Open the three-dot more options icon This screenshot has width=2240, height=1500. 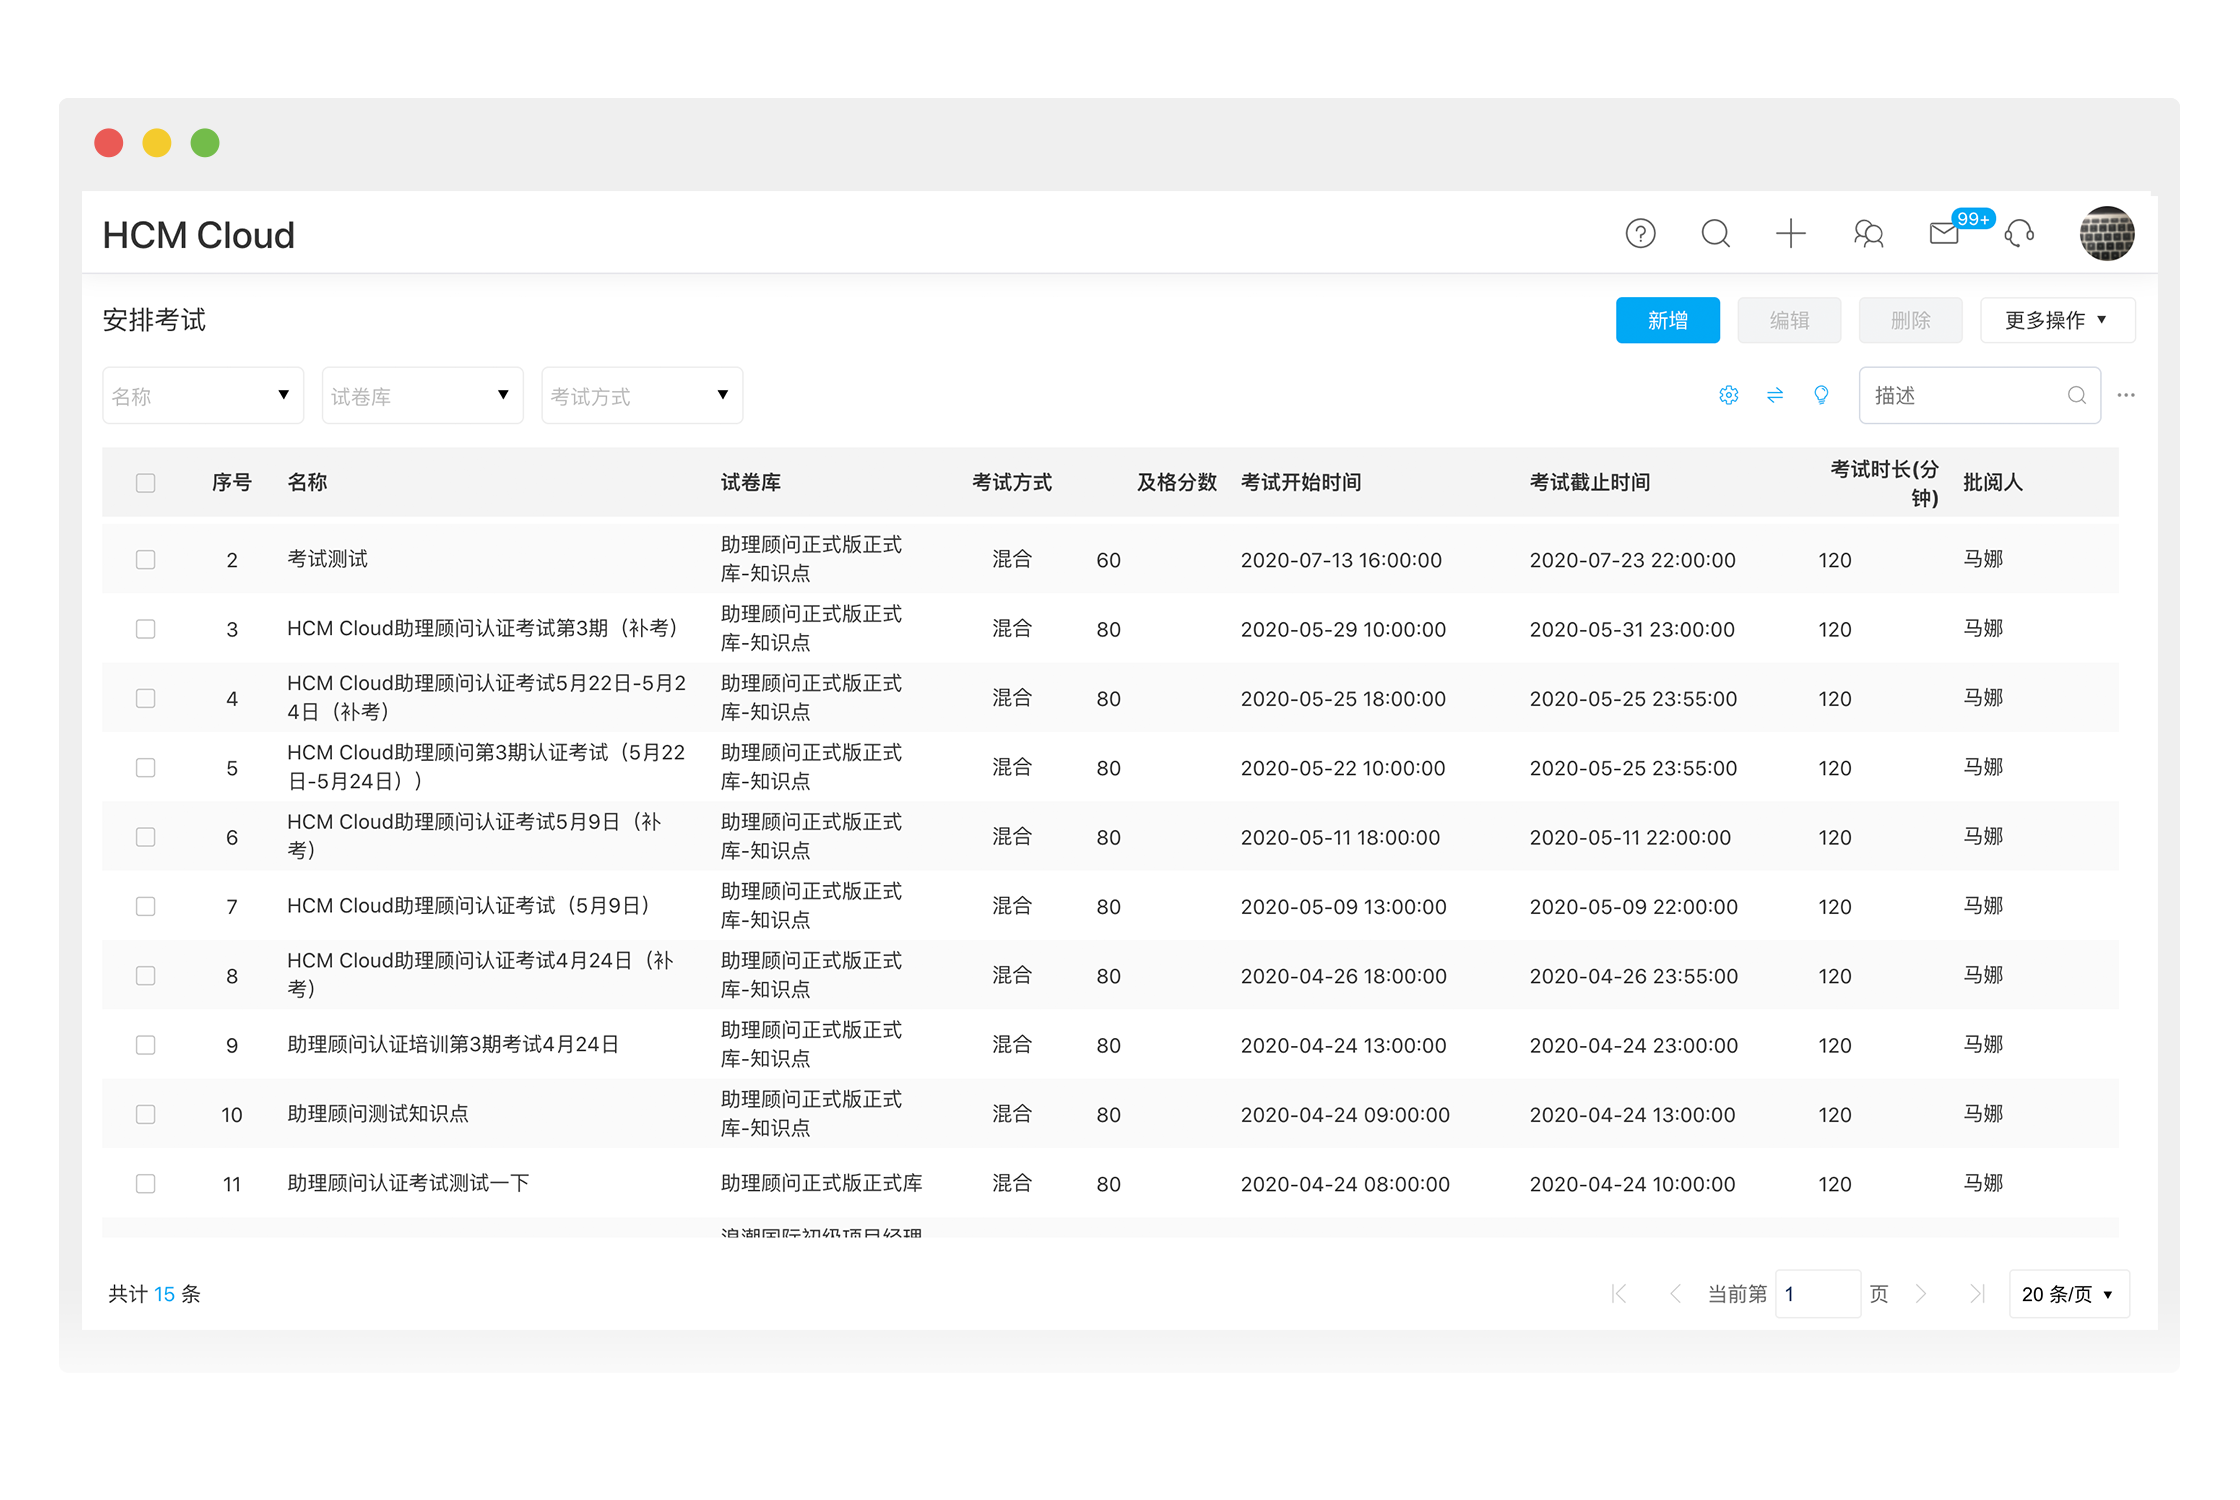click(2126, 395)
